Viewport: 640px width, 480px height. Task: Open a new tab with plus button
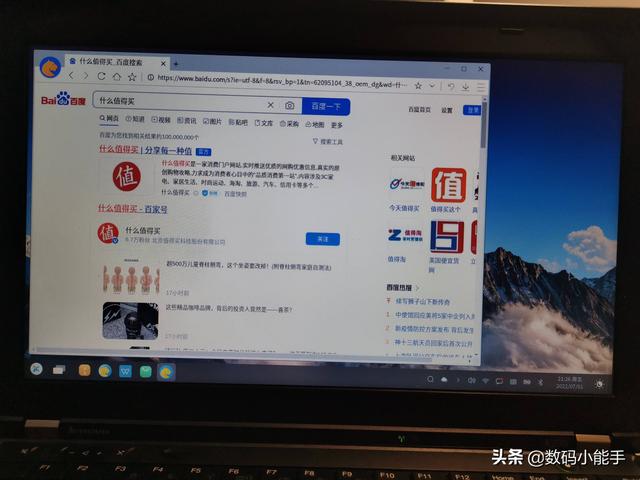coord(176,64)
